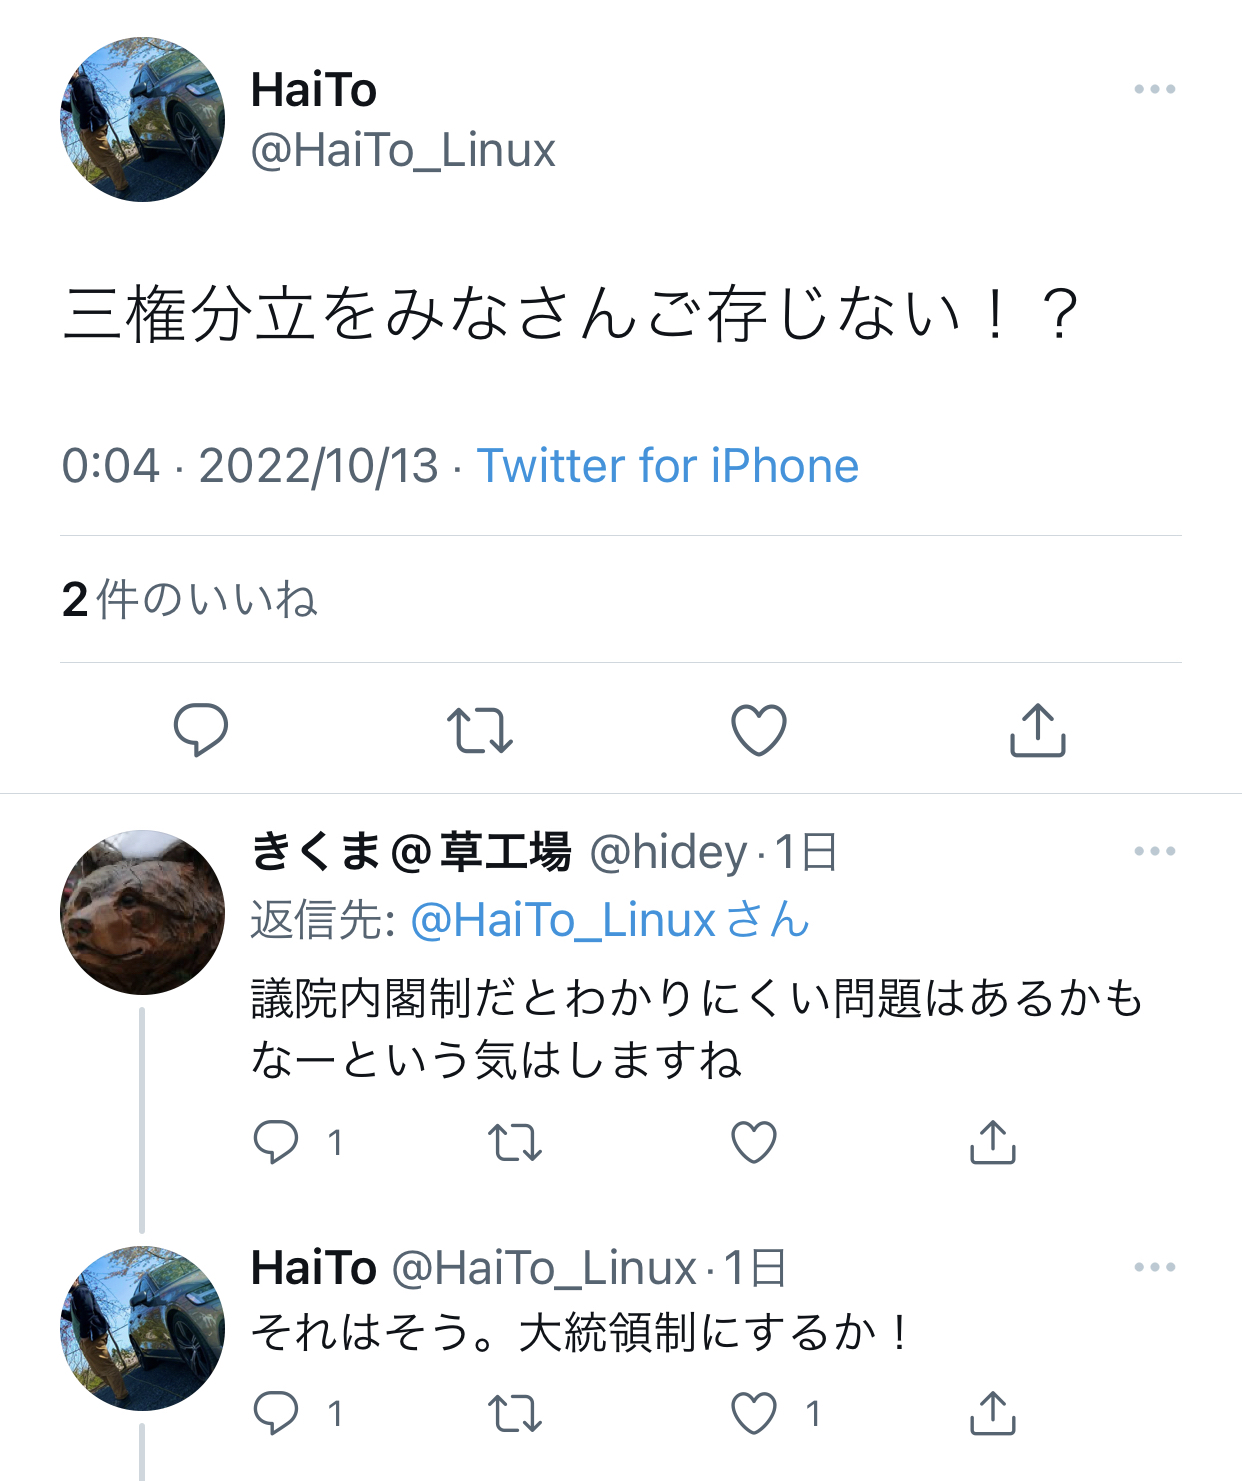Reply to きくま@草工場's tweet

click(x=276, y=1142)
